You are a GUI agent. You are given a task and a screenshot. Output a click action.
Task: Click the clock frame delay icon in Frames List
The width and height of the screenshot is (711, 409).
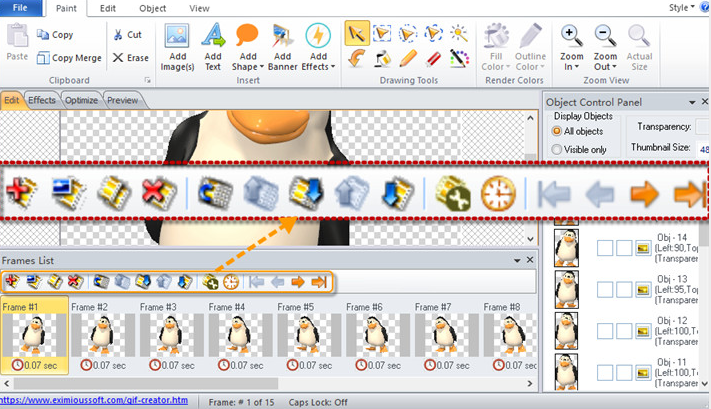point(230,281)
